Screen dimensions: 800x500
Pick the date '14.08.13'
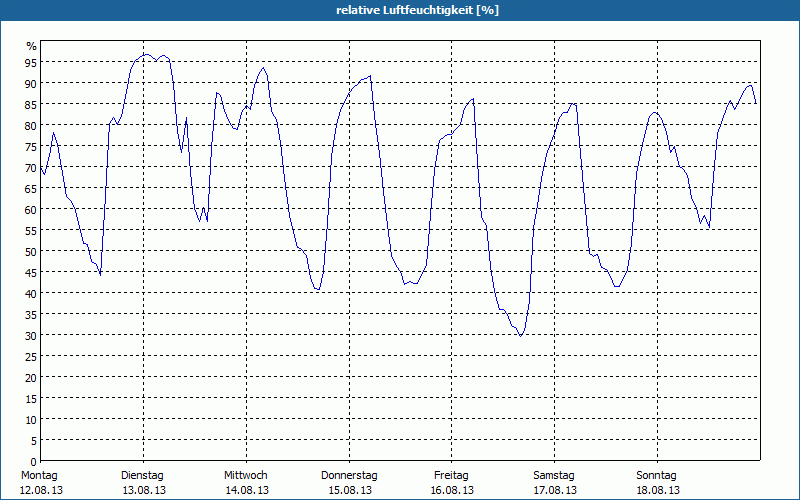click(247, 490)
